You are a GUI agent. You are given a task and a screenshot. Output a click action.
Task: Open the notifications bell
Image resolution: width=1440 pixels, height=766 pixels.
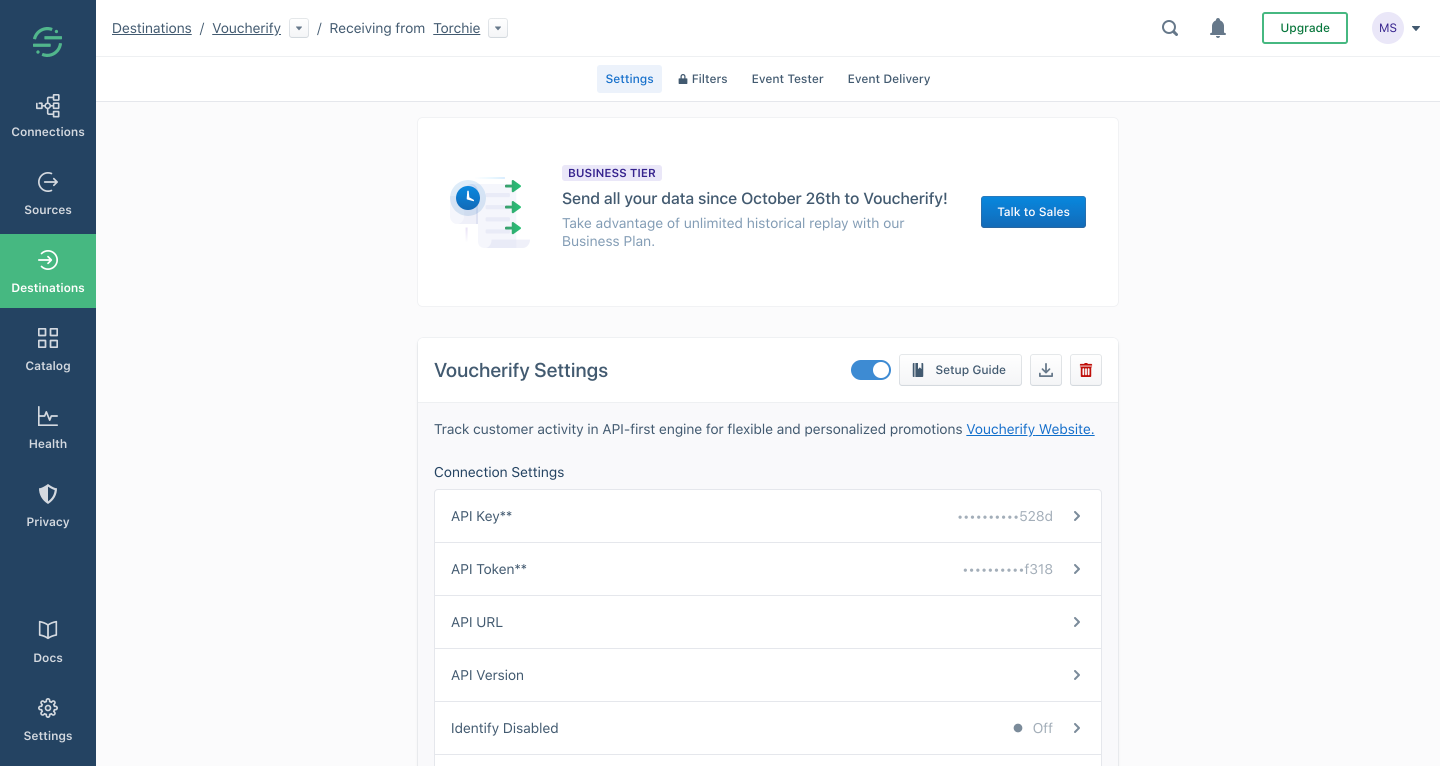[1218, 28]
